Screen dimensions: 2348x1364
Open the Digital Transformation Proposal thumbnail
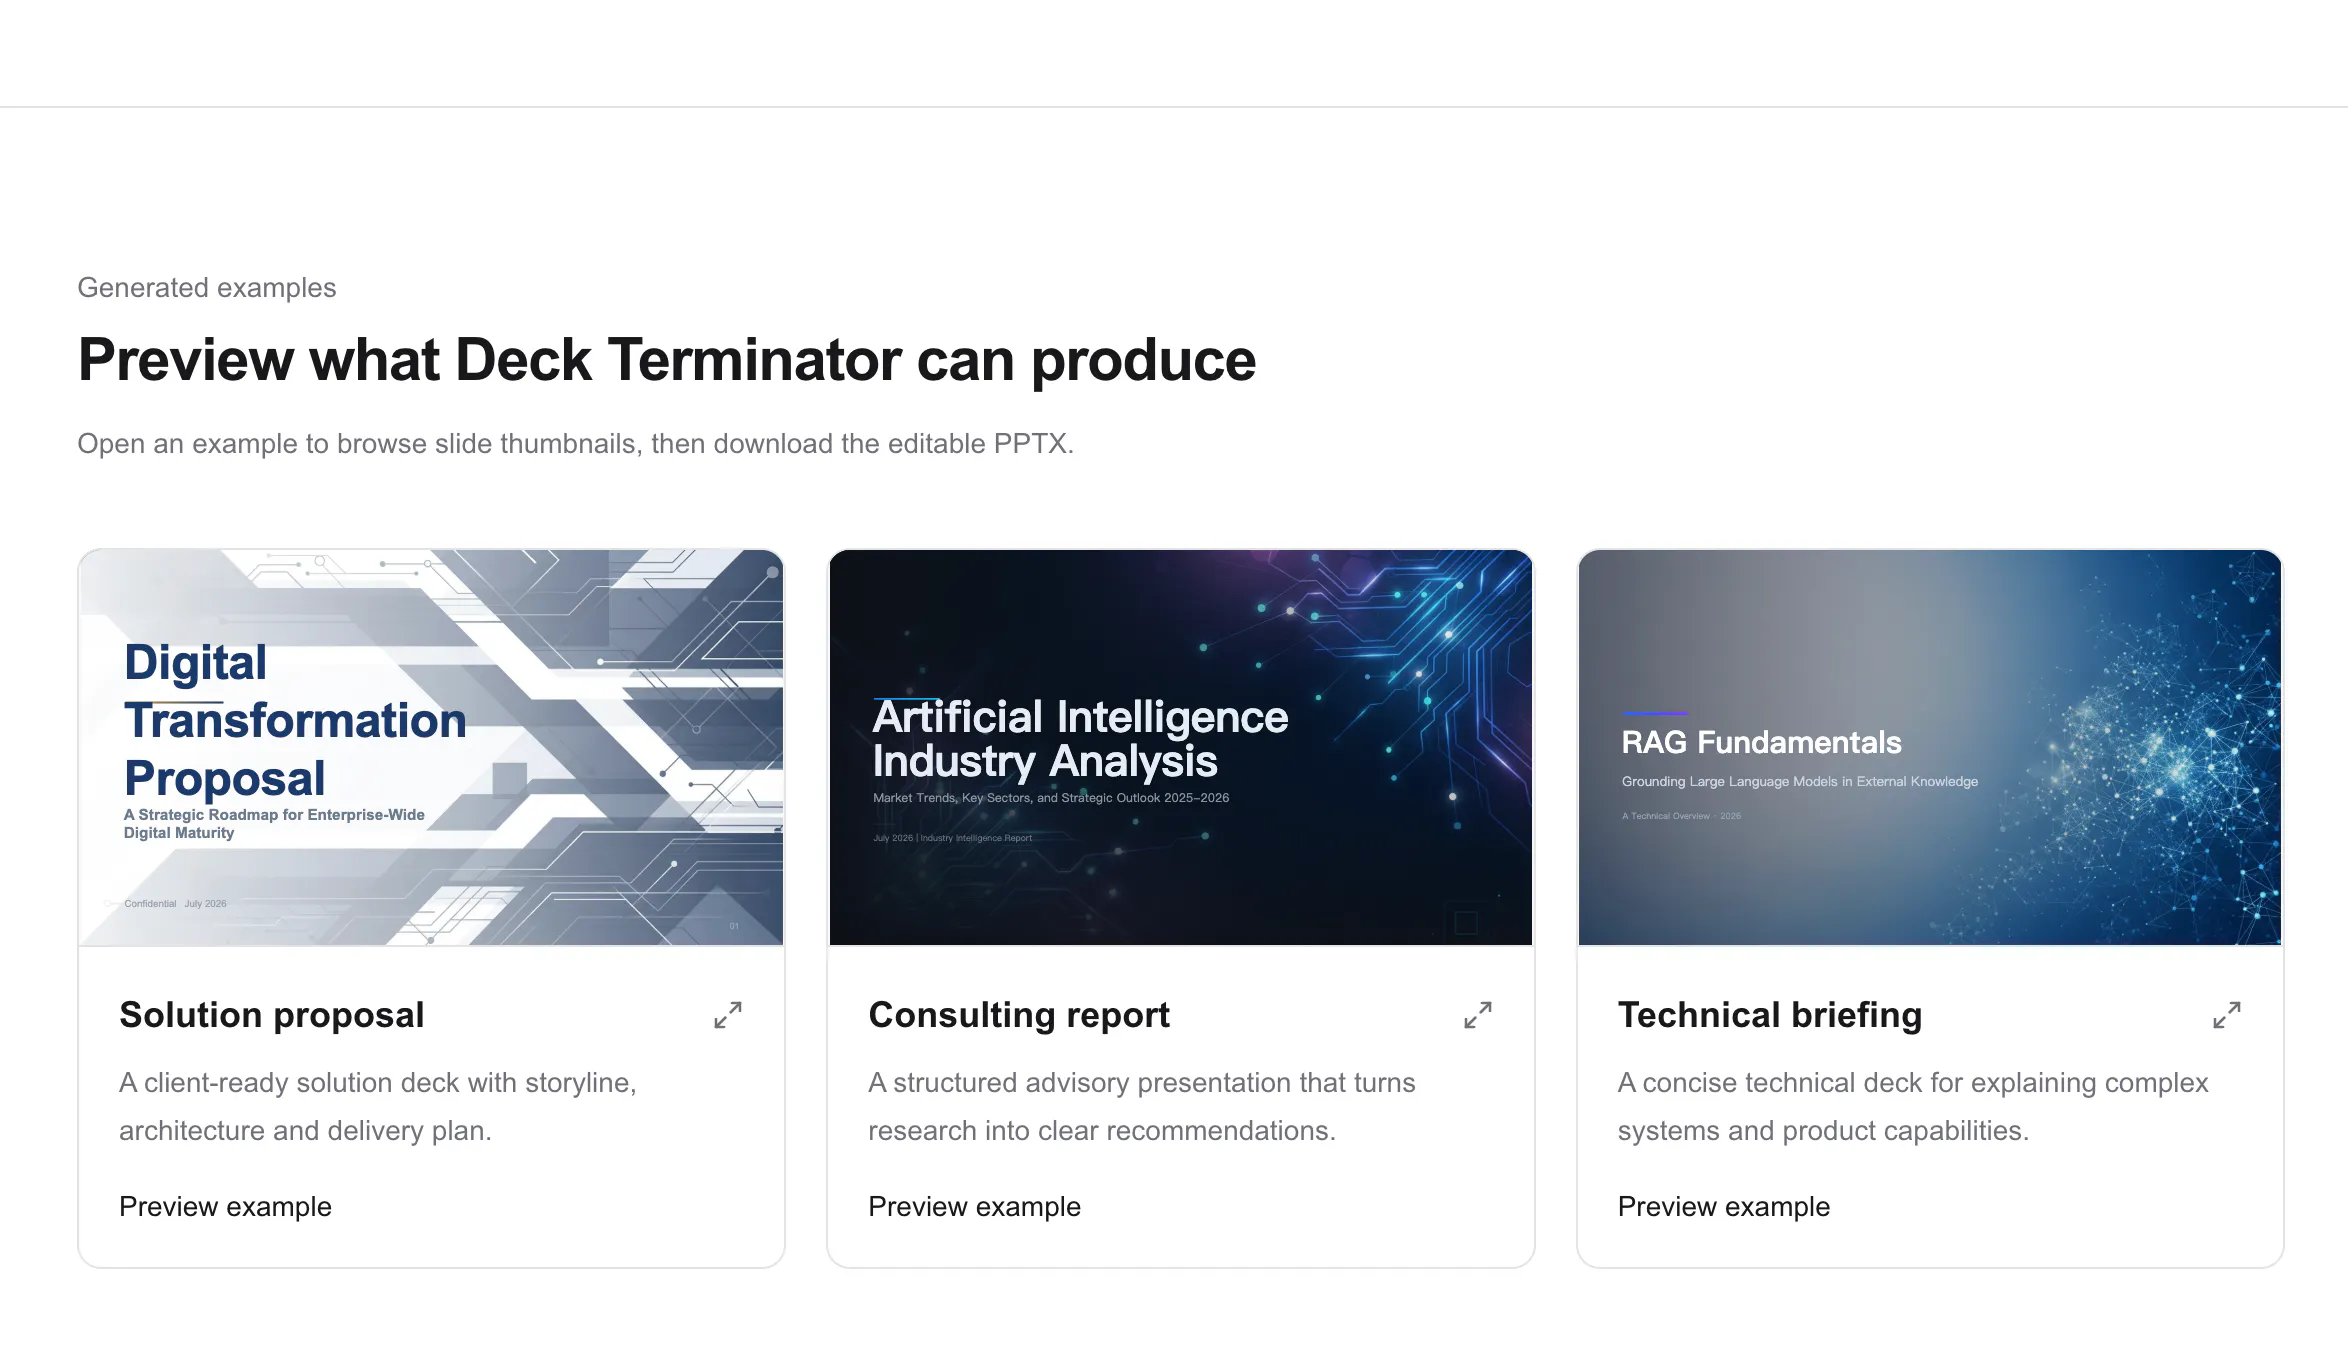click(x=431, y=747)
